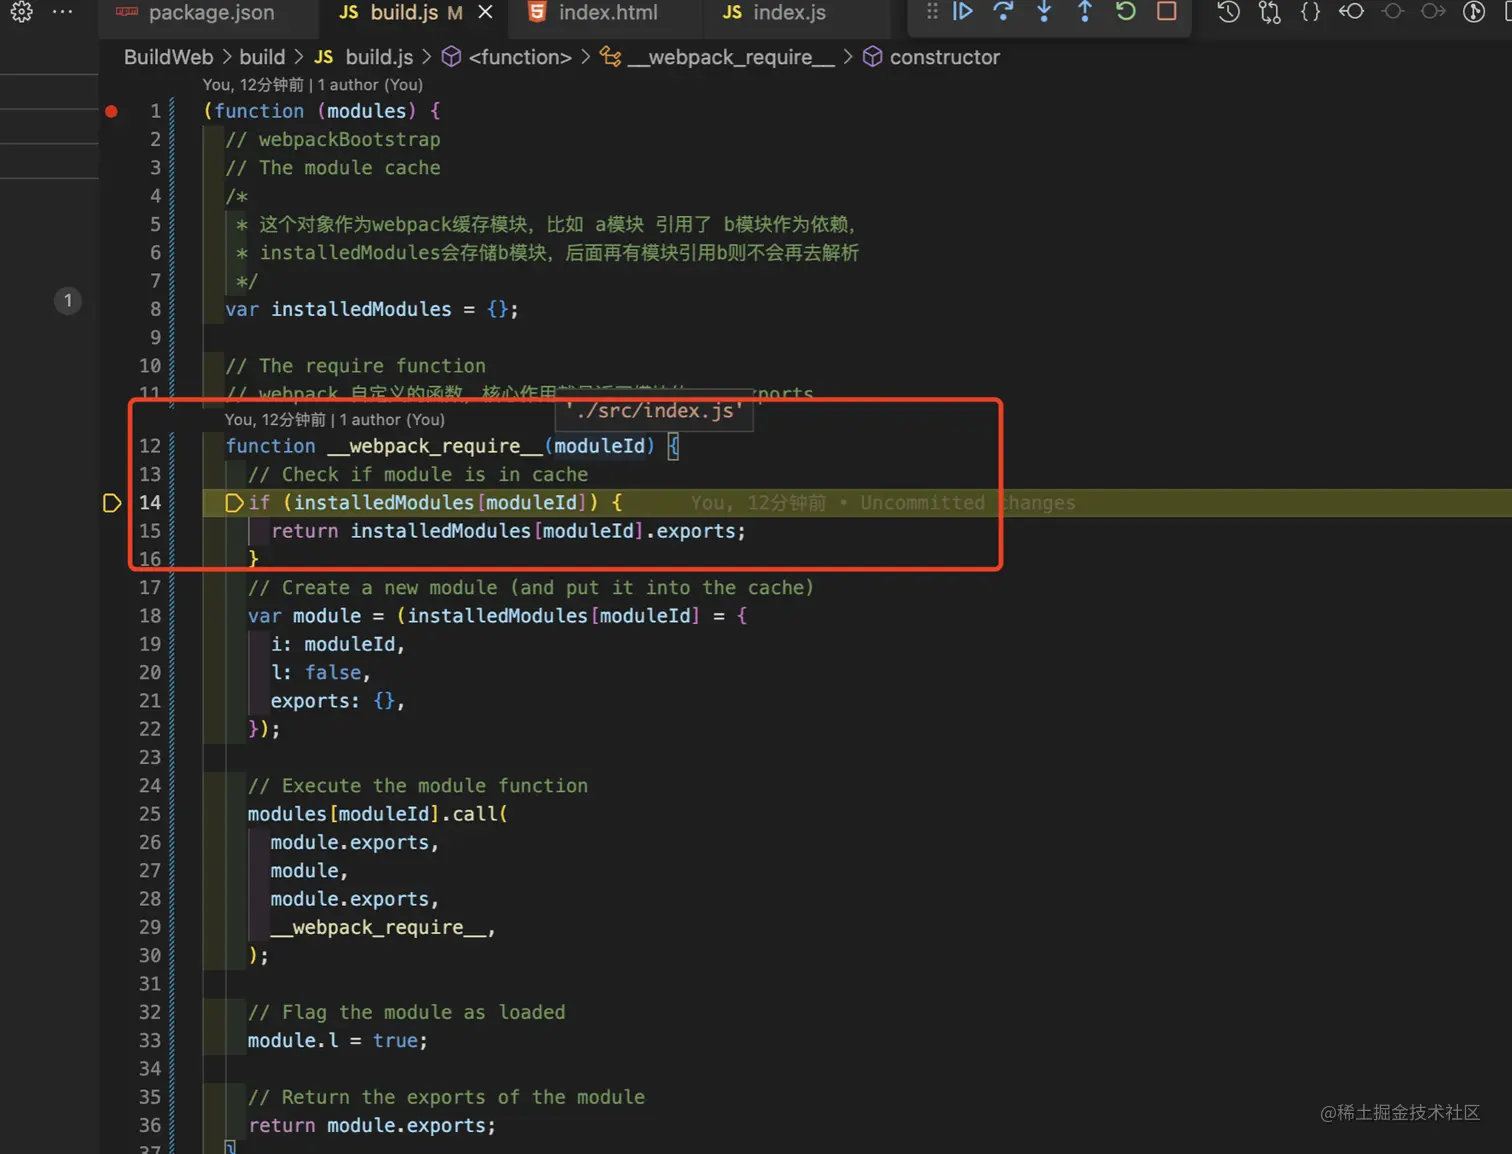Click the '// The require function' comment
1512x1154 pixels.
click(x=356, y=366)
